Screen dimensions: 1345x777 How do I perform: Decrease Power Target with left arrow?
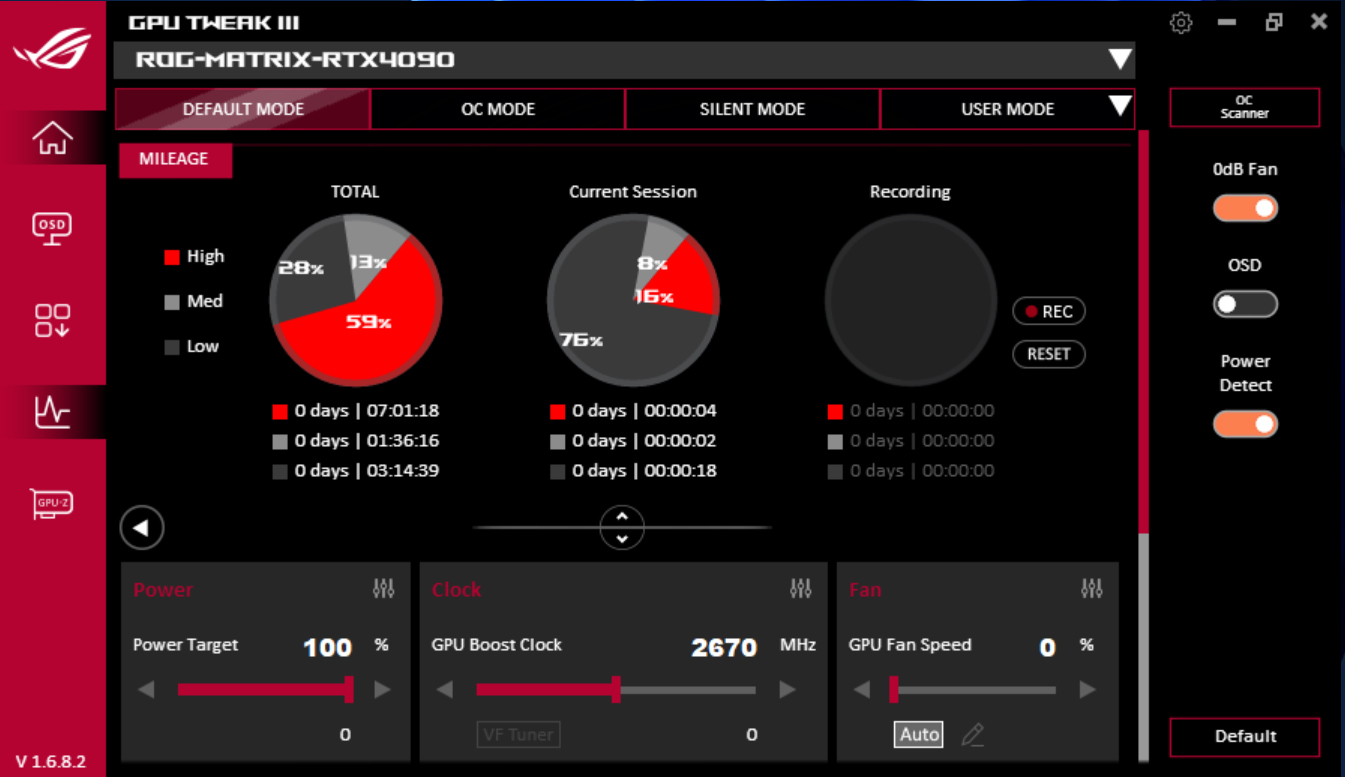click(146, 689)
